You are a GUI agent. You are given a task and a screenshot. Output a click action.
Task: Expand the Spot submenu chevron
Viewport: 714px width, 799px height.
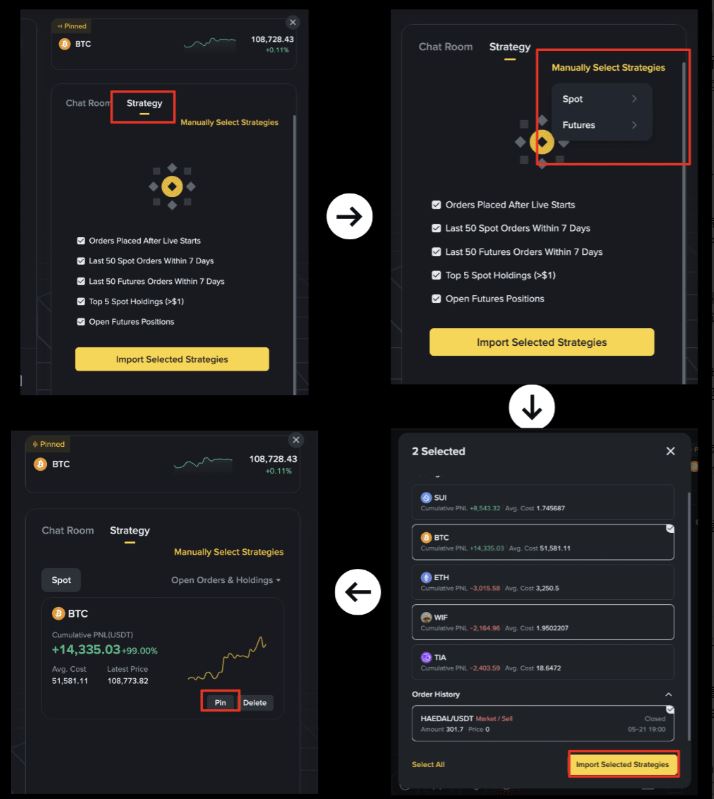pos(634,98)
